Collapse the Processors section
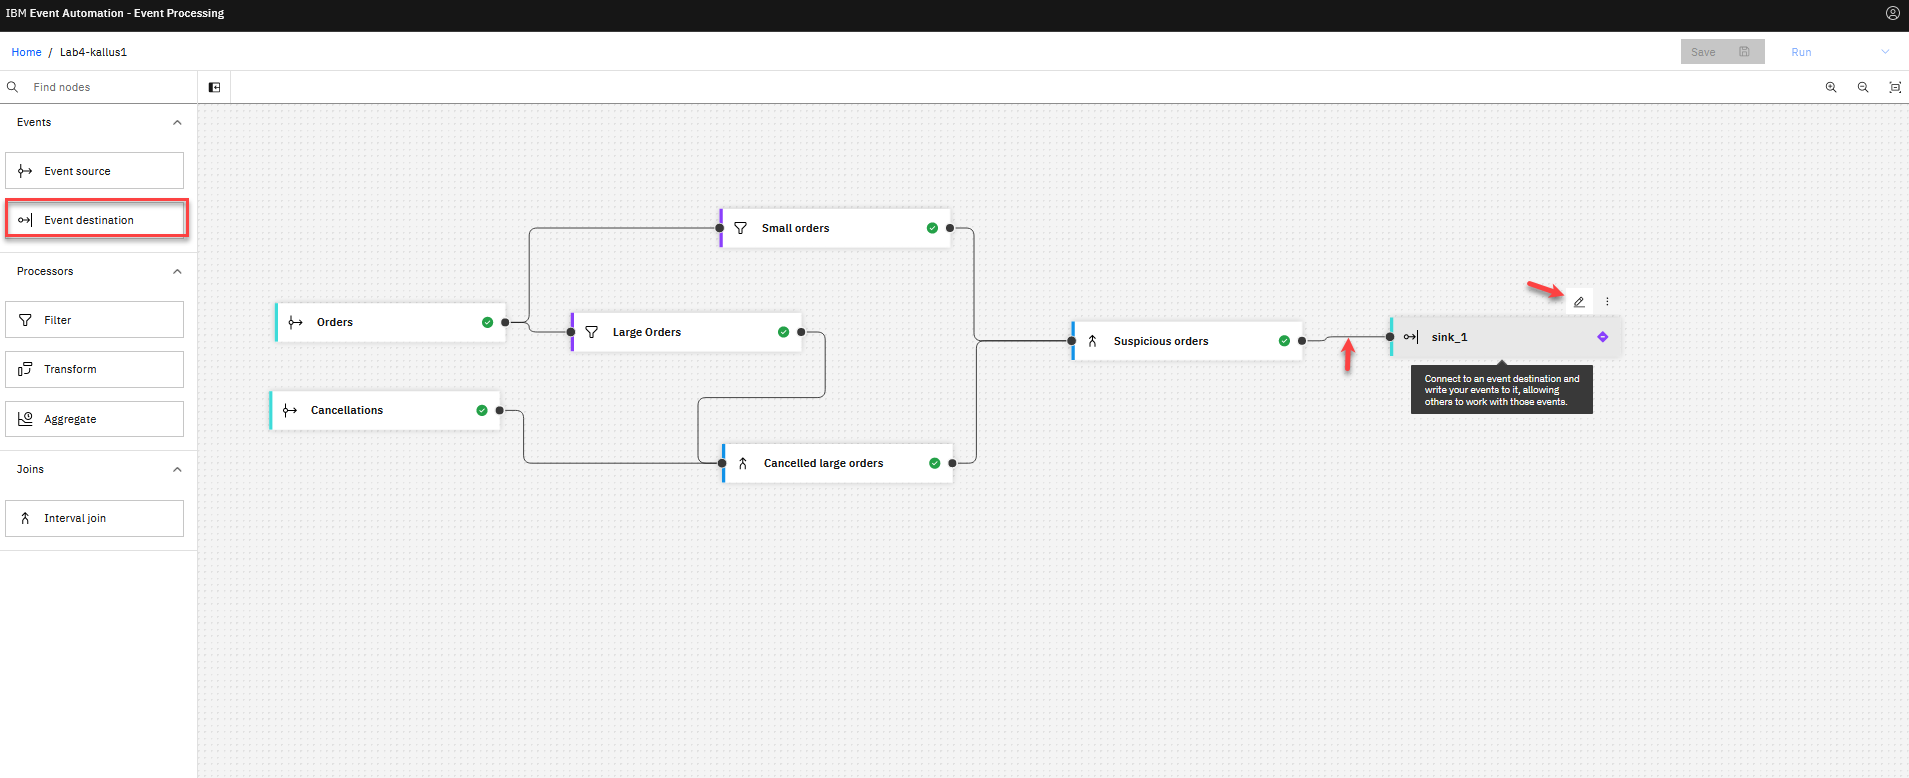The width and height of the screenshot is (1909, 778). 177,271
